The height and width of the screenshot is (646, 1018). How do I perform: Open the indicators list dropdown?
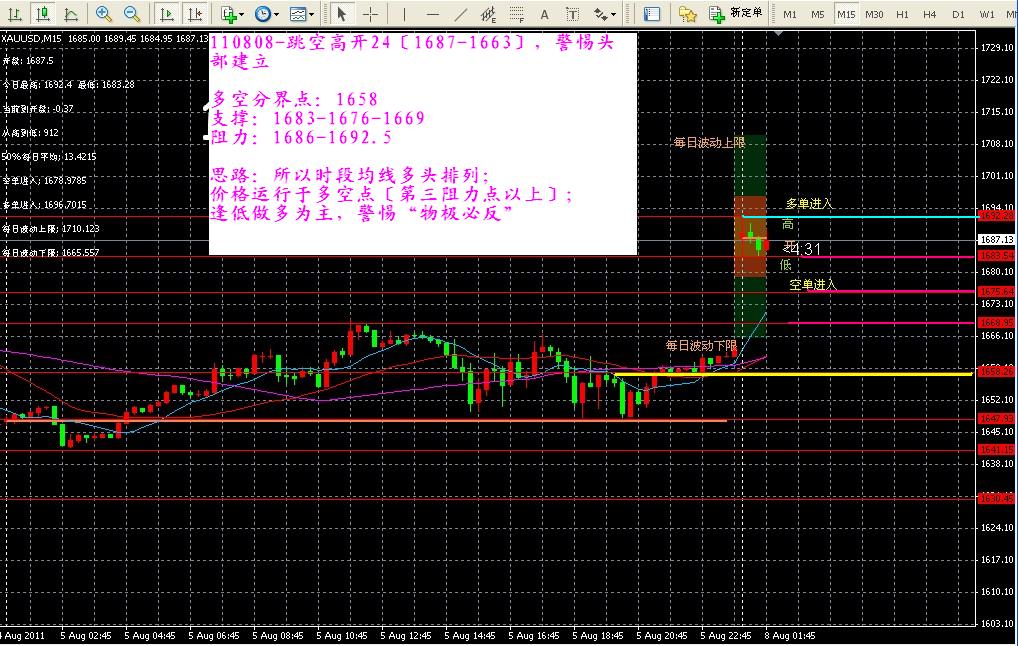(232, 14)
